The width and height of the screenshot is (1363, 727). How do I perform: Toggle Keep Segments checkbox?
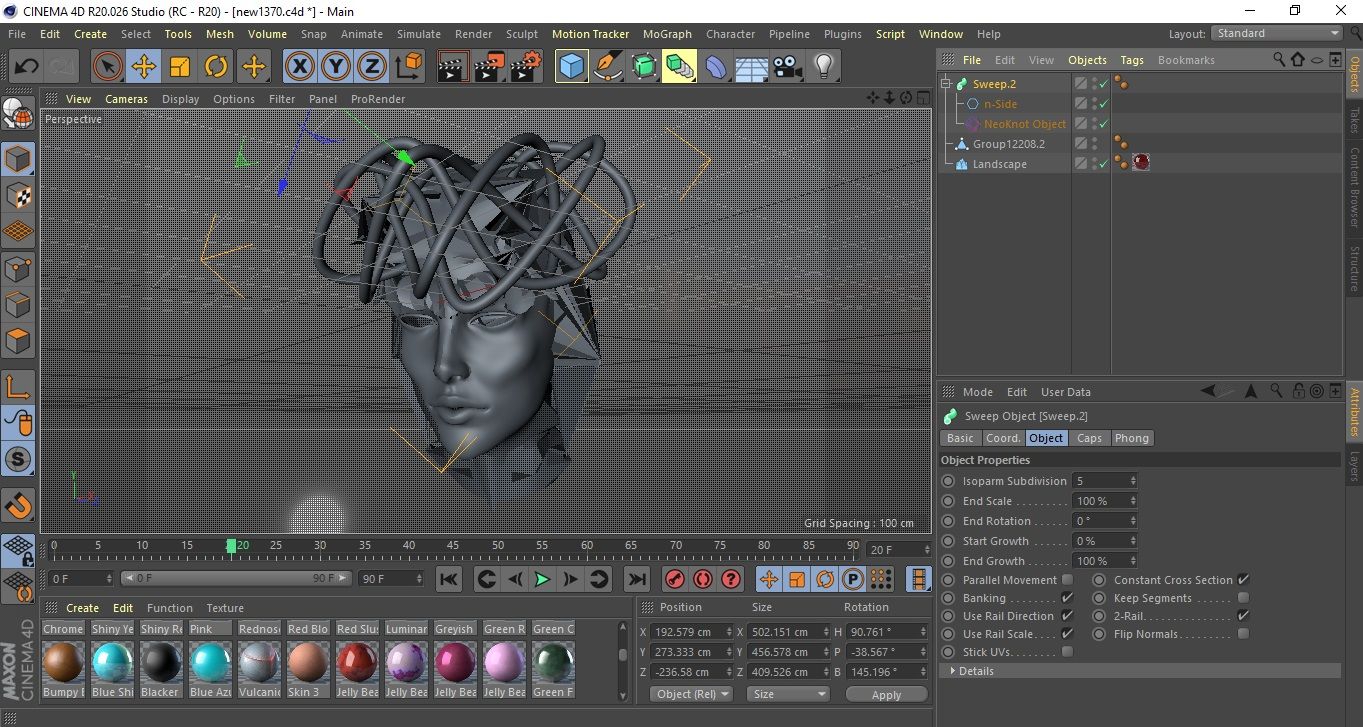tap(1243, 598)
